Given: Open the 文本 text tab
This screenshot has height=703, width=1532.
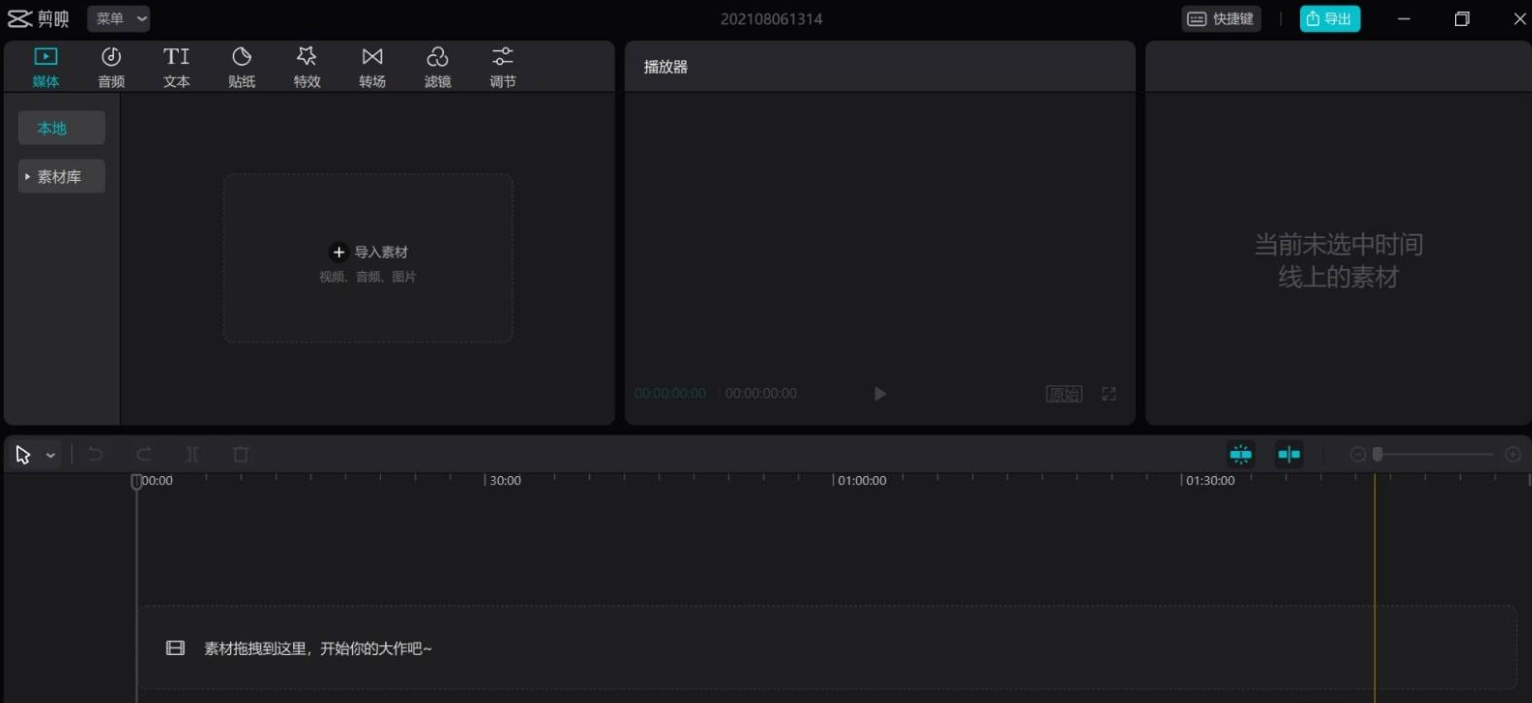Looking at the screenshot, I should (177, 67).
